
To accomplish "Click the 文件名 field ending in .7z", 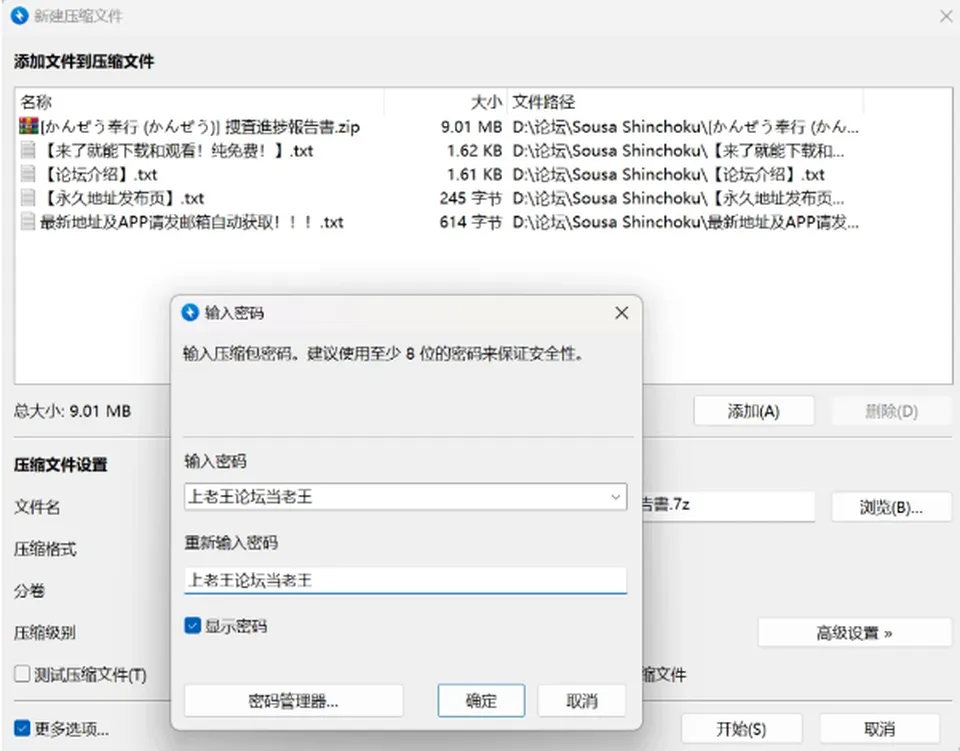I will (x=727, y=506).
